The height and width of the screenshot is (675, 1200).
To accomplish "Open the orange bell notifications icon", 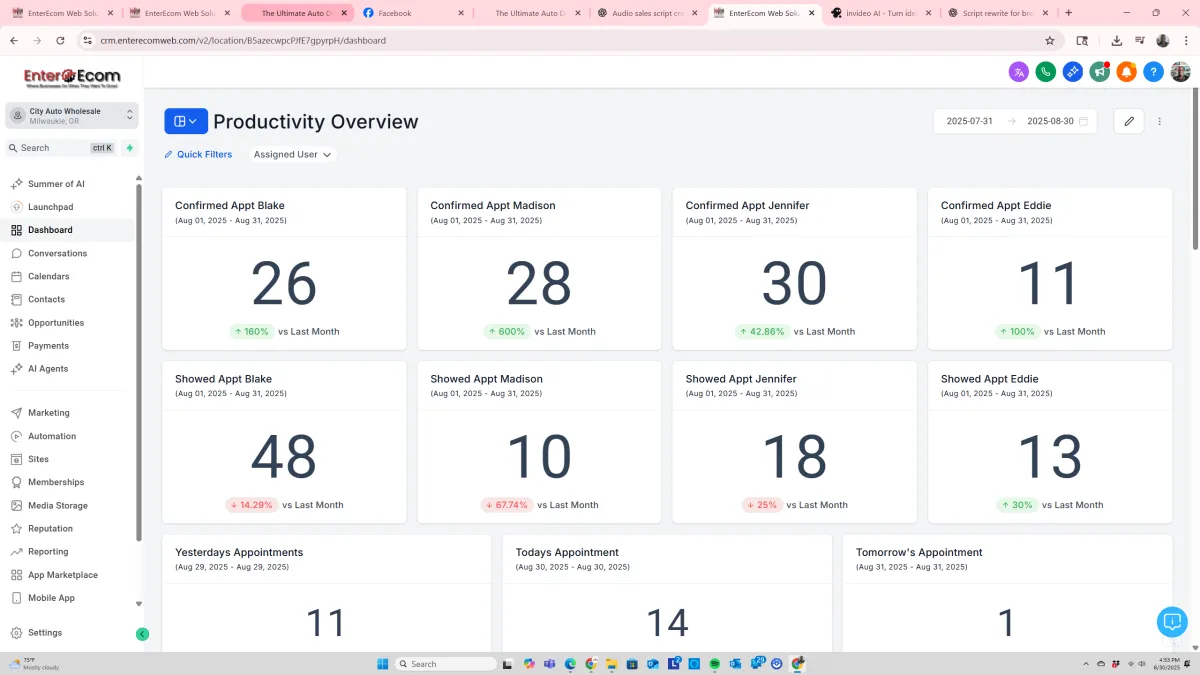I will 1127,72.
